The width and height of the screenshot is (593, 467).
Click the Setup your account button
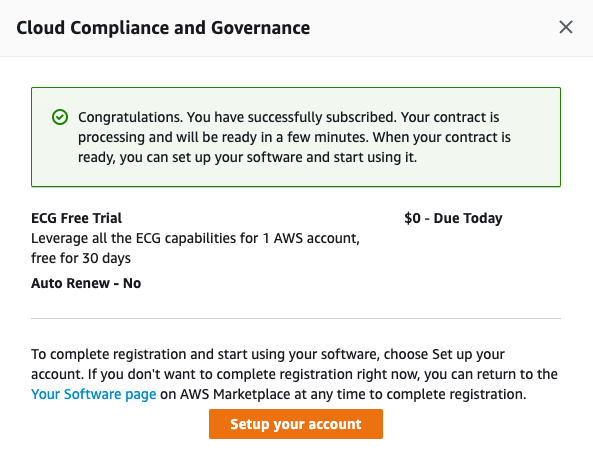click(296, 424)
